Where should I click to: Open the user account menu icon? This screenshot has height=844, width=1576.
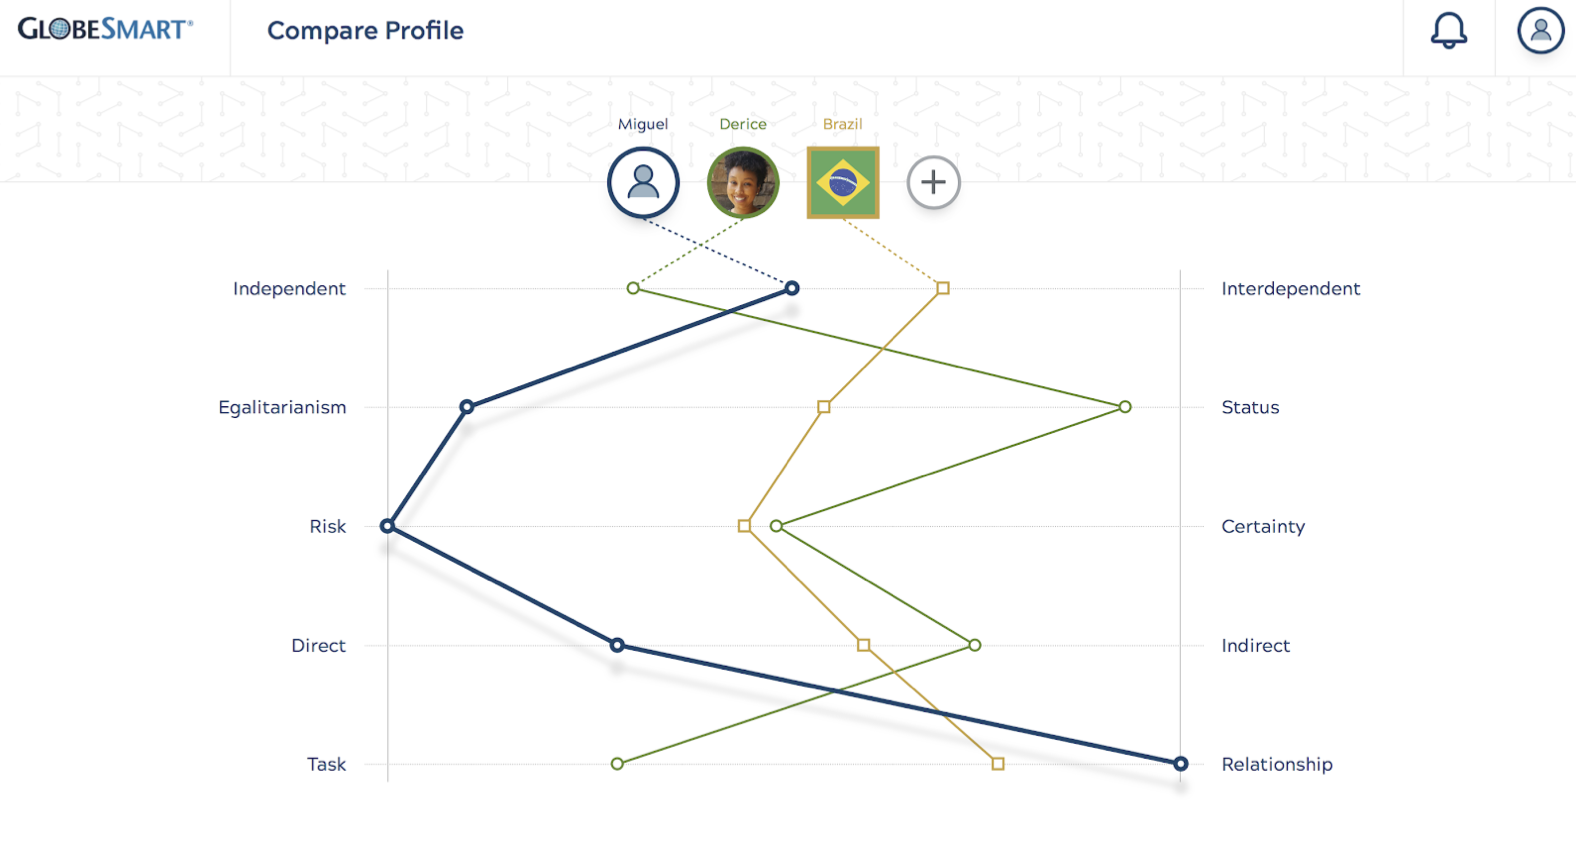pyautogui.click(x=1540, y=31)
